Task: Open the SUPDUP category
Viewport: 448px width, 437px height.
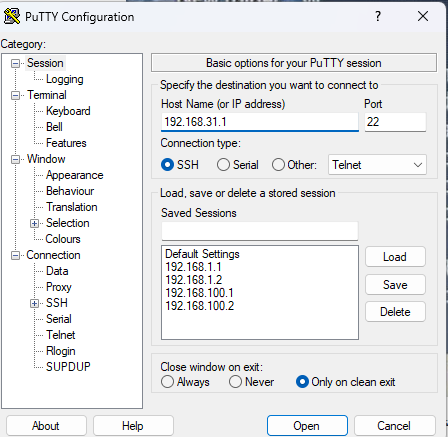Action: (x=68, y=367)
